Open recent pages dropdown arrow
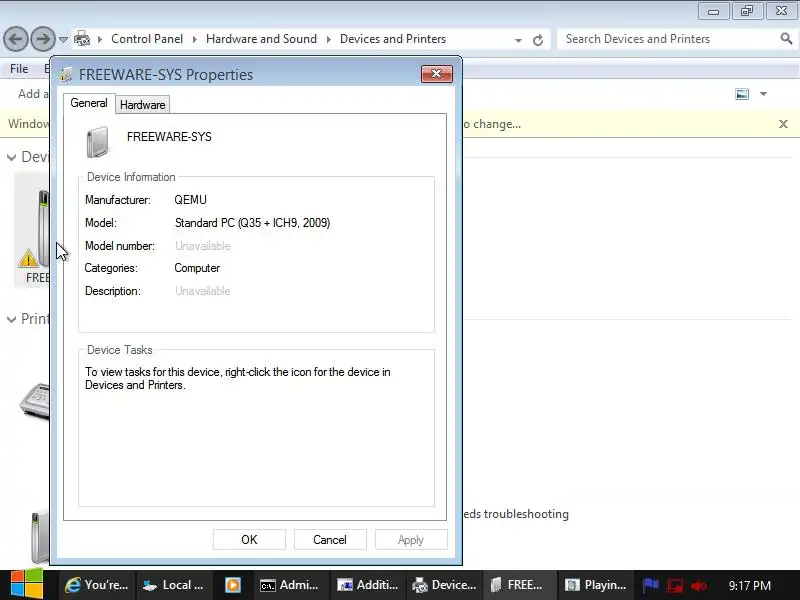Screen dimensions: 800x600 click(63, 39)
